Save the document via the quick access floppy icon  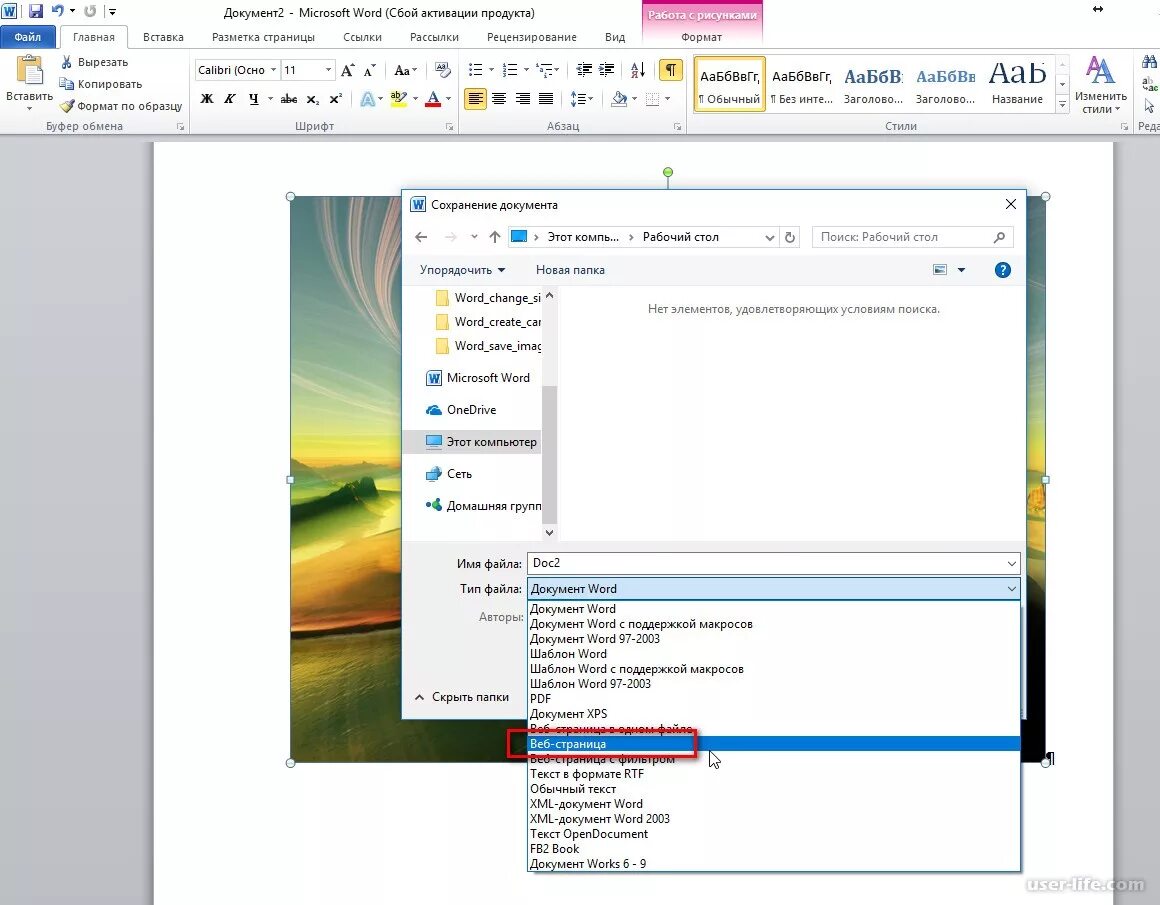point(36,11)
